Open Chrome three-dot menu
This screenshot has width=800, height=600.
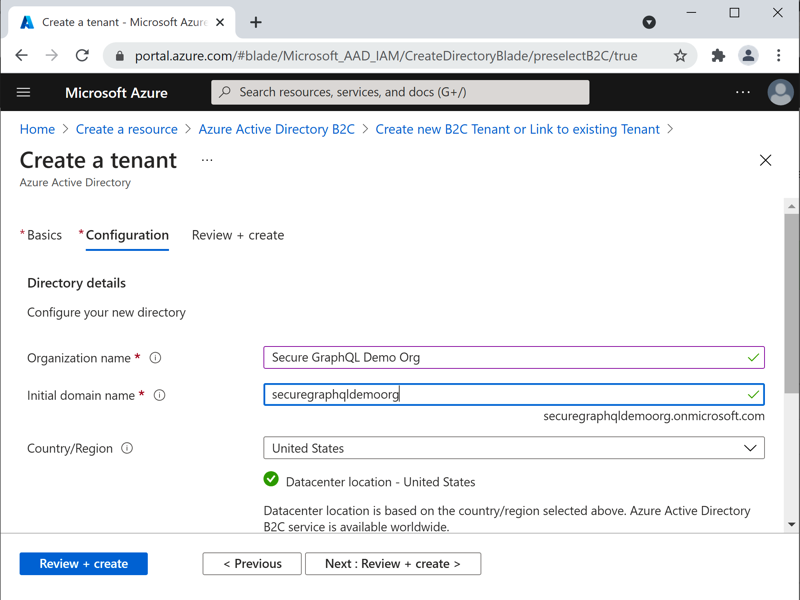pos(779,55)
